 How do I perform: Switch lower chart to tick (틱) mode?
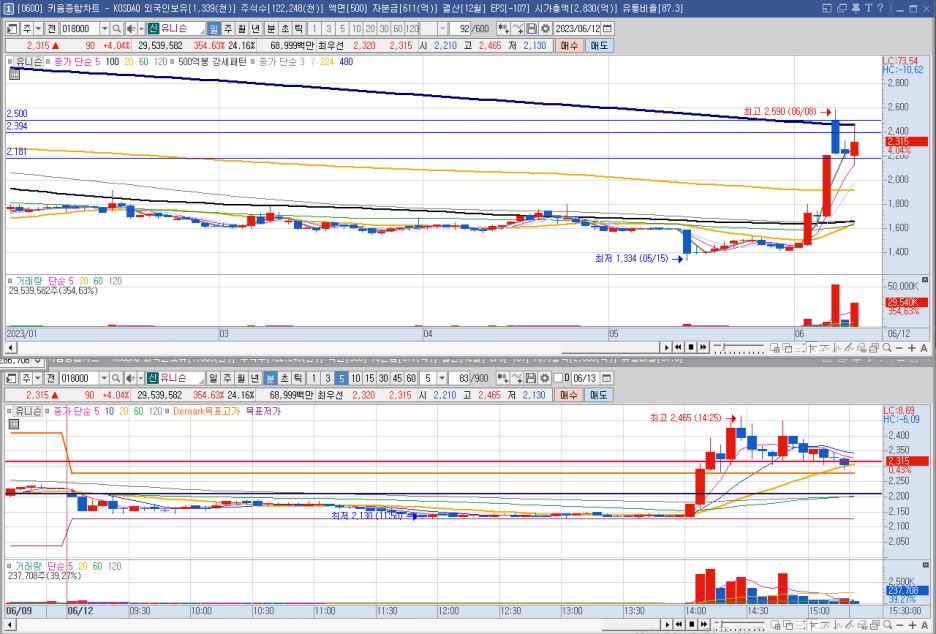tap(298, 378)
